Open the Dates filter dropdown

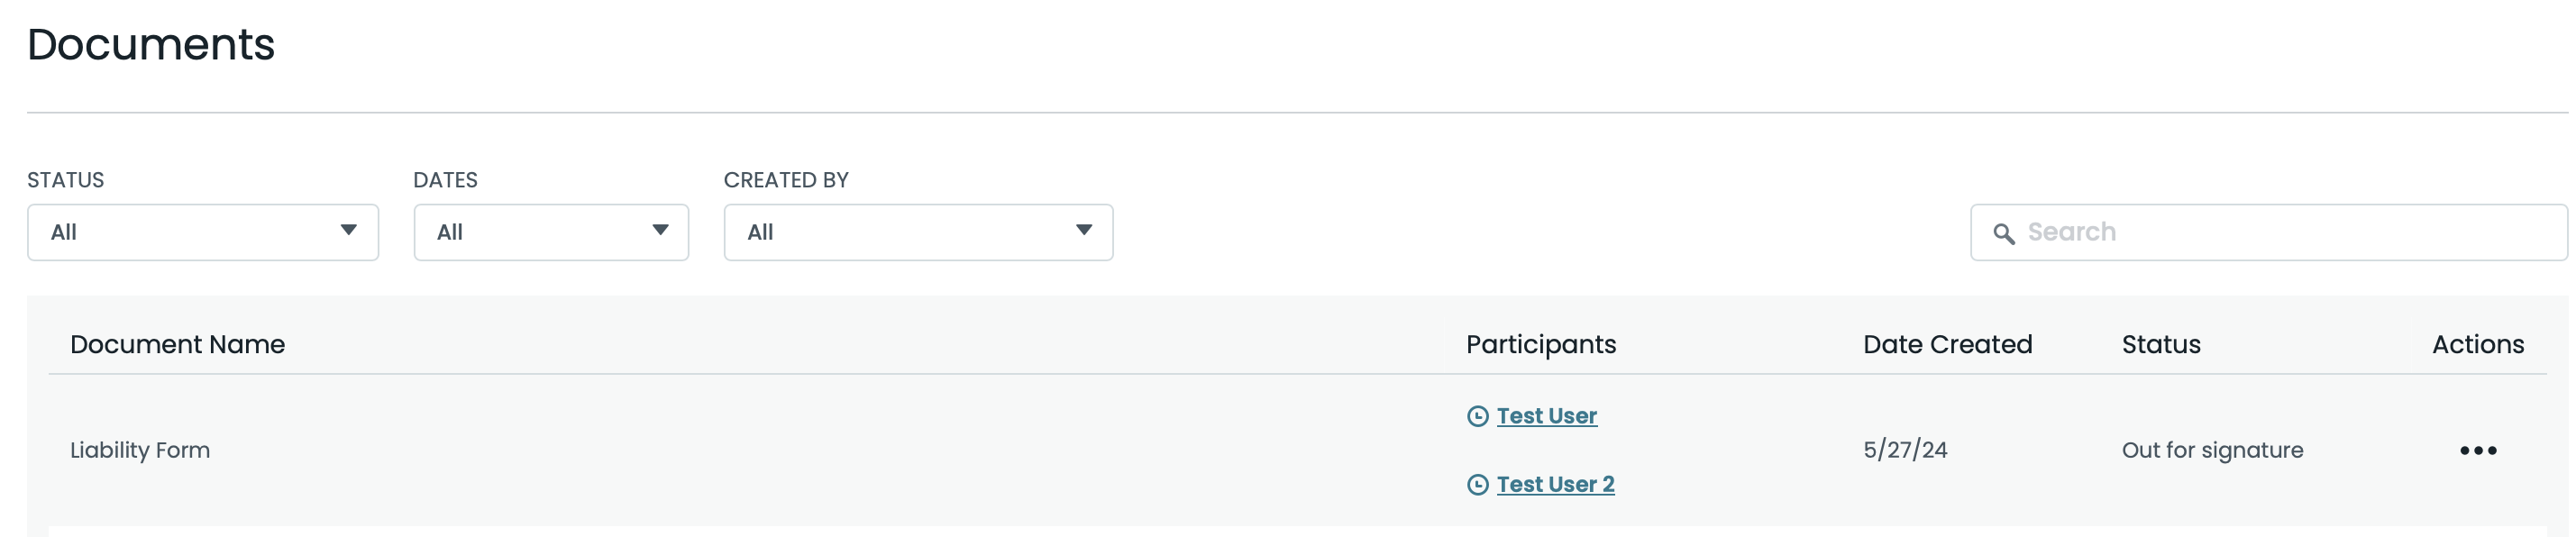(551, 232)
